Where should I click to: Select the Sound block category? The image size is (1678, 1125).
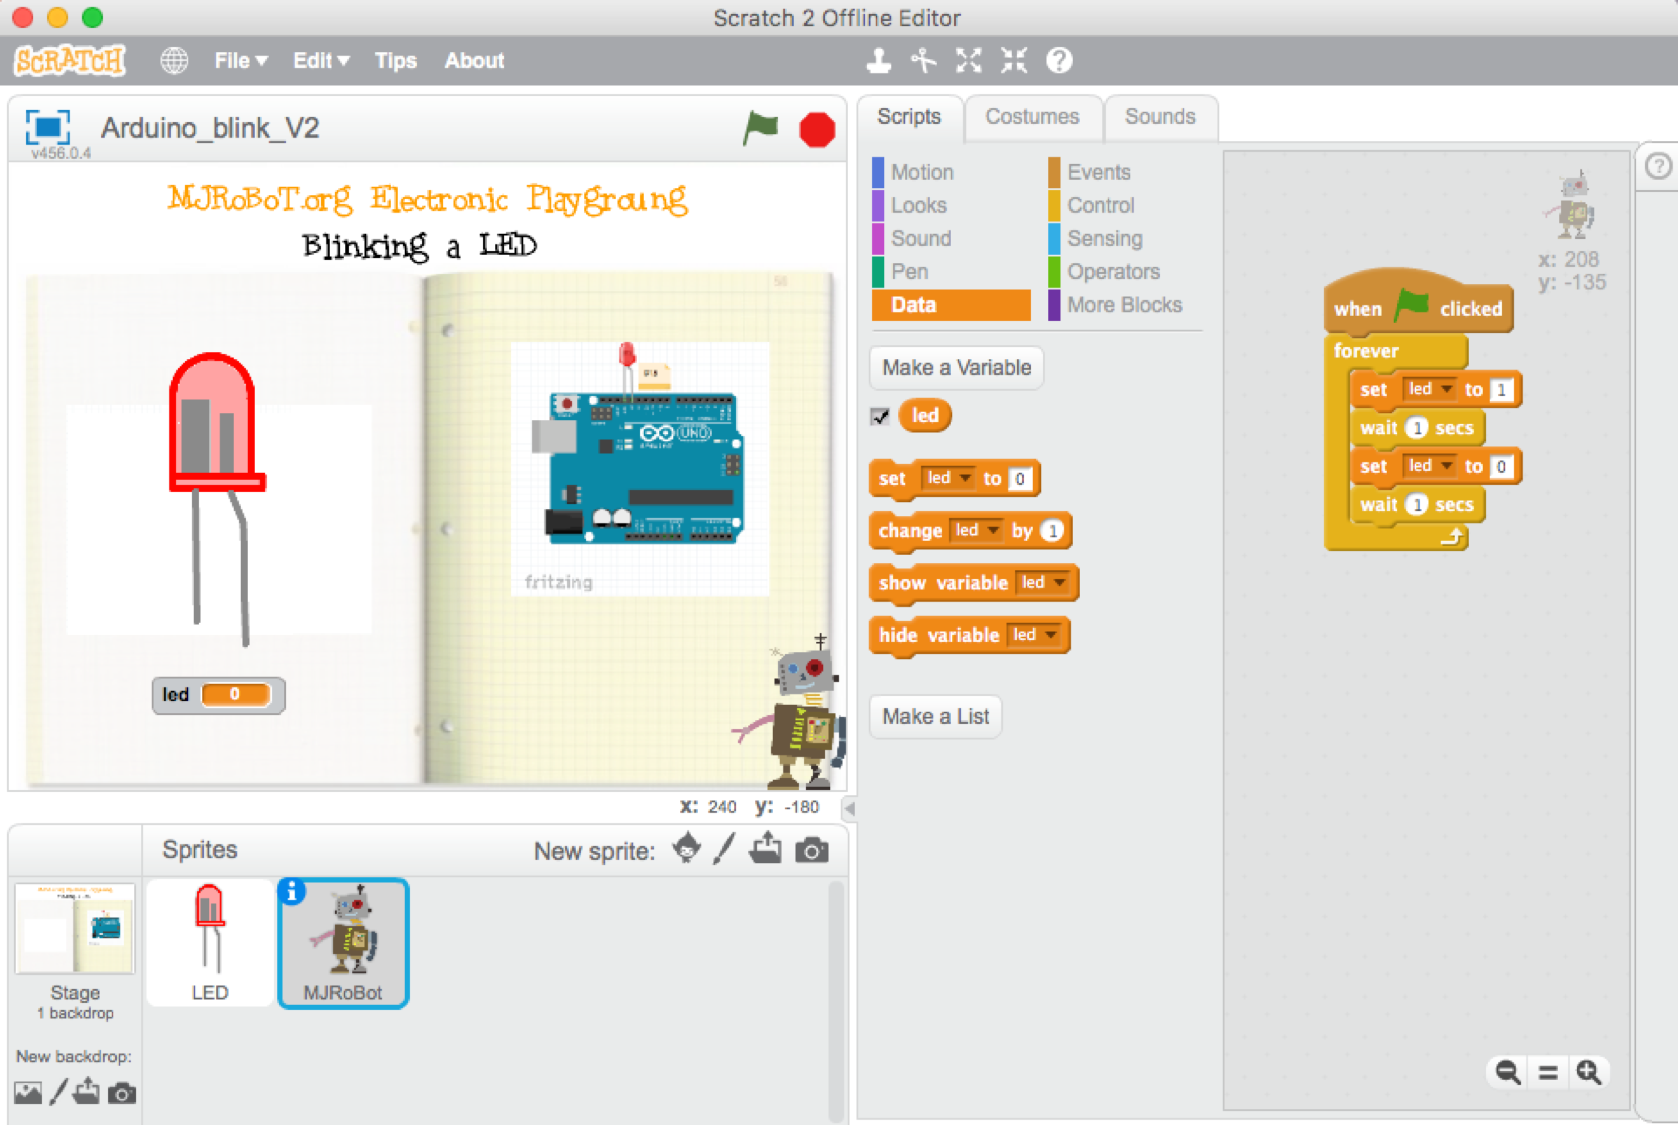pyautogui.click(x=921, y=238)
